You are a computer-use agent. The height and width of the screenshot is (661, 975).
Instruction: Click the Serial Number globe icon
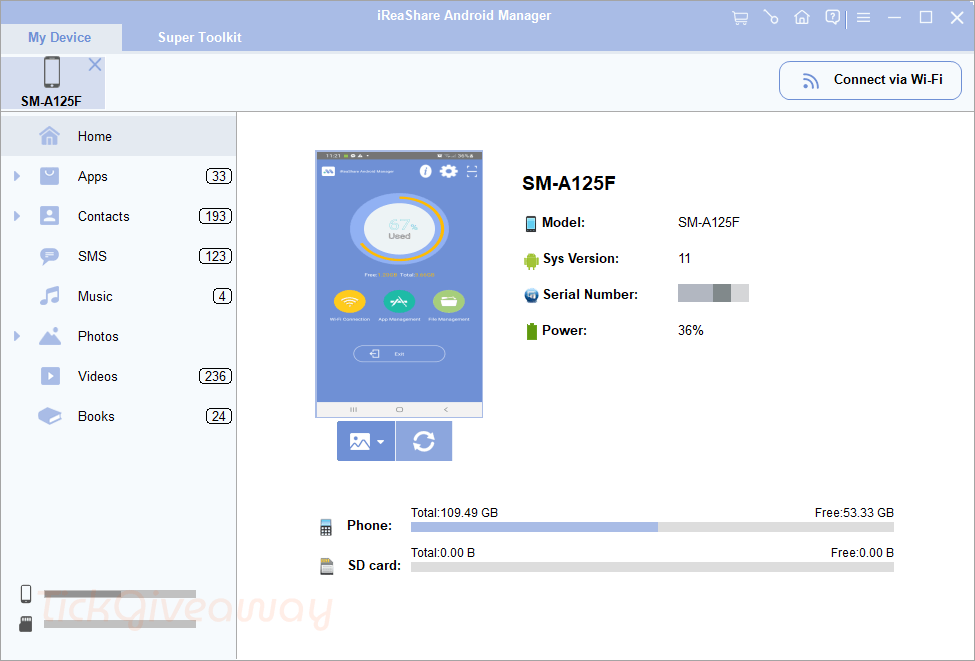(x=531, y=295)
